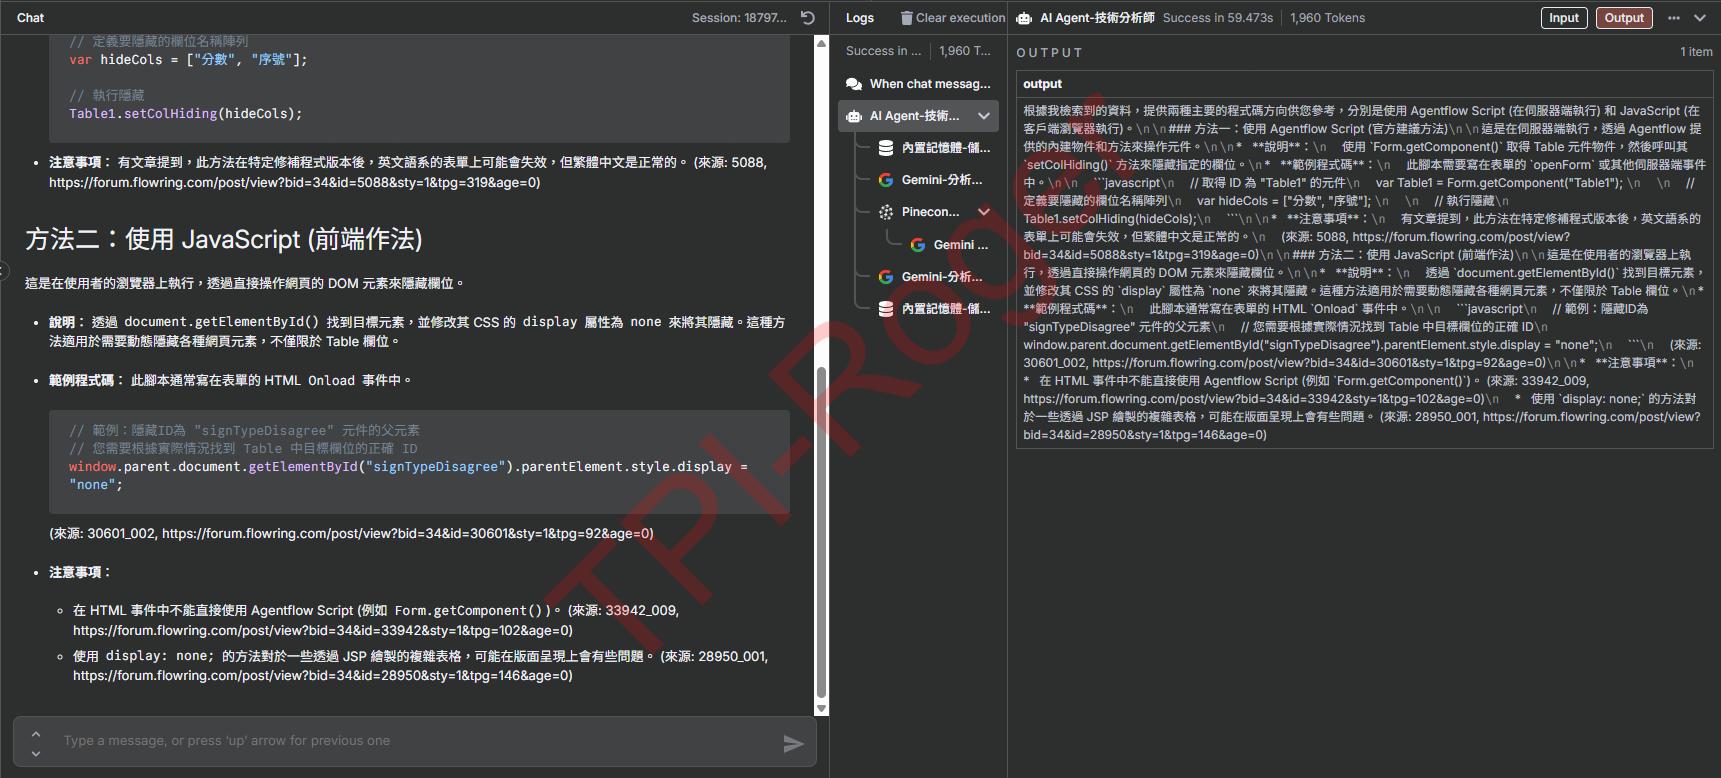
Task: Open the forum link with id=5088 in chat
Action: (x=294, y=183)
